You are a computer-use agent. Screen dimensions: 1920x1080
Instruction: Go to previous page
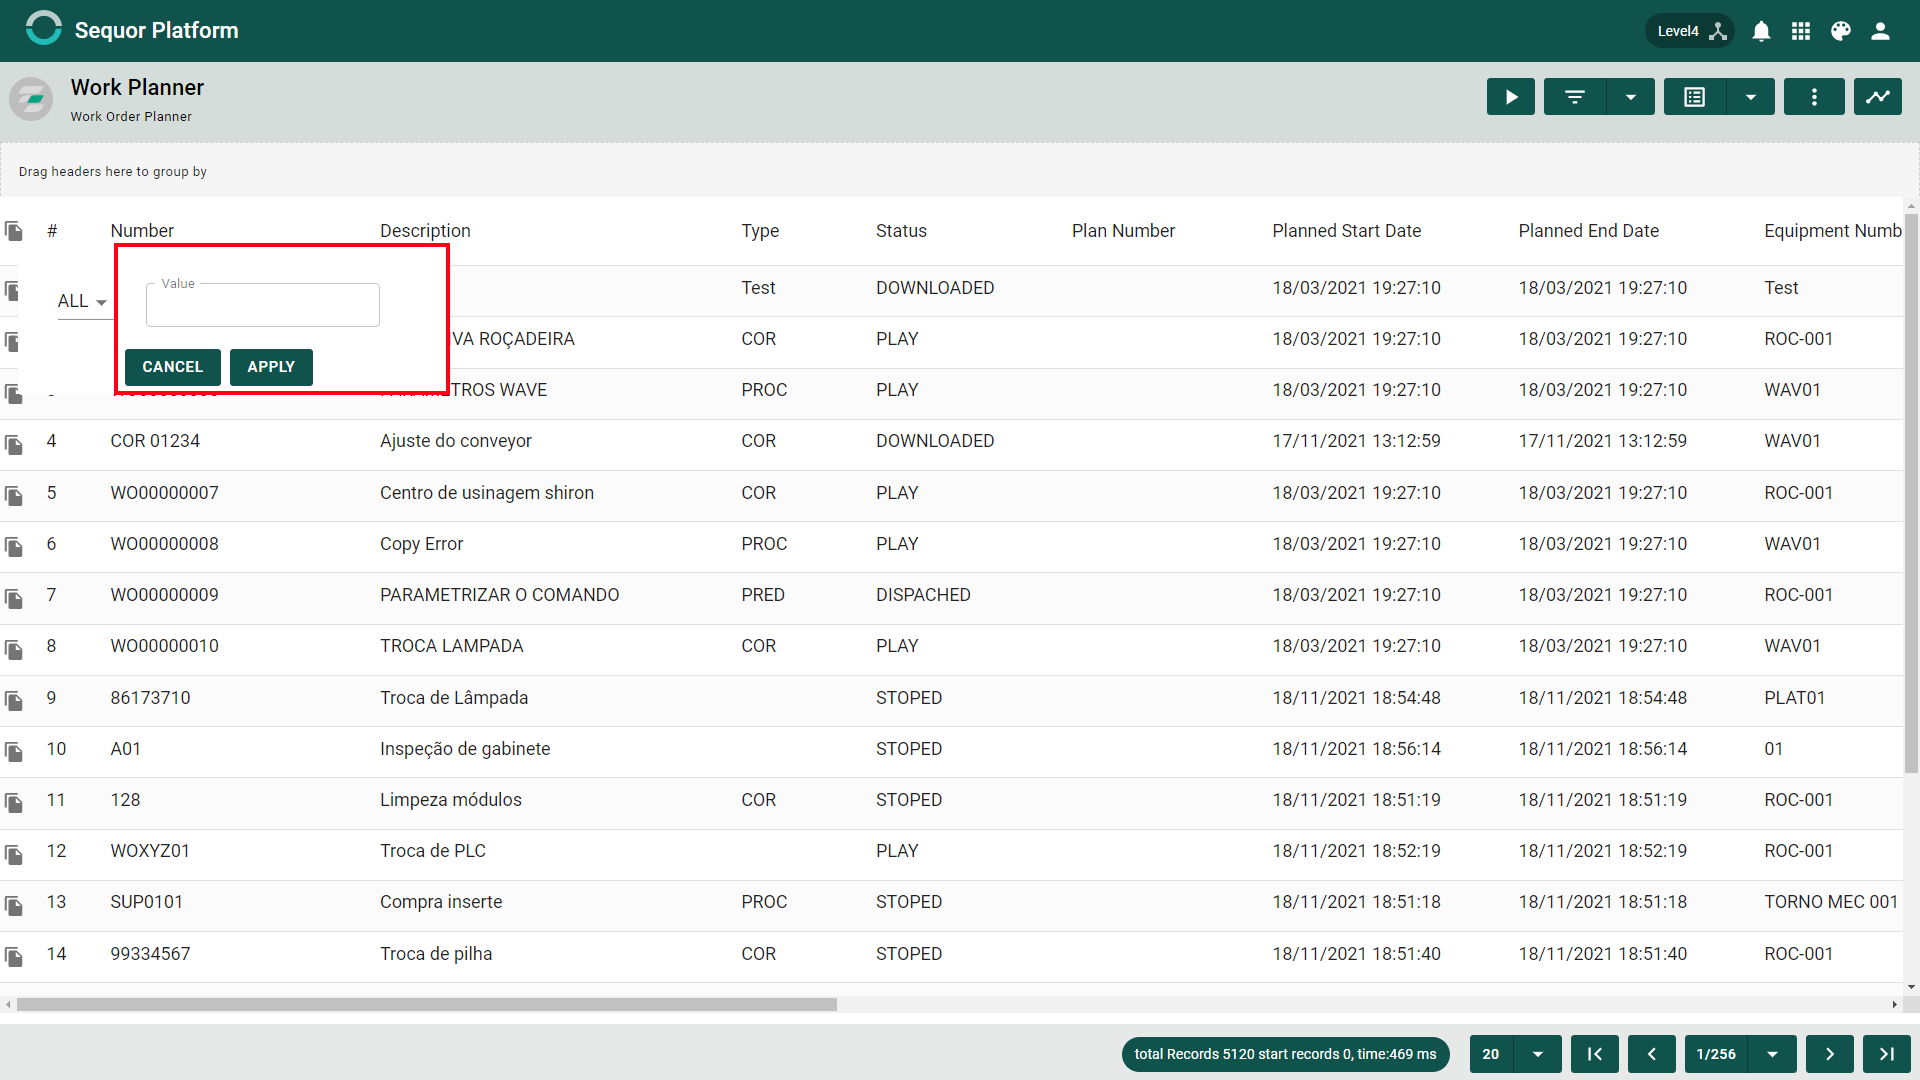[x=1652, y=1054]
